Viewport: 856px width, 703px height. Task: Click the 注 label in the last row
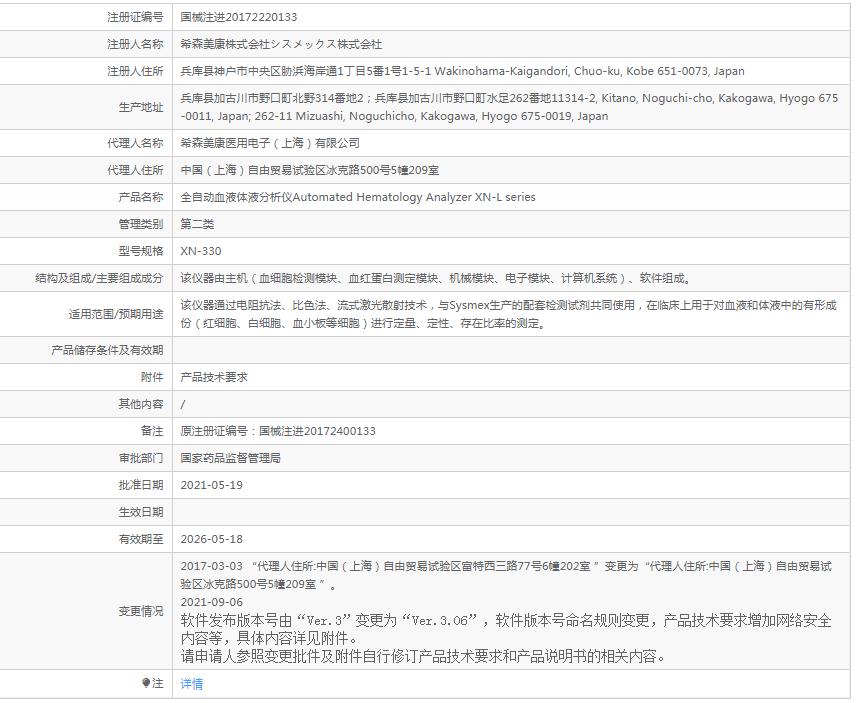tap(157, 683)
